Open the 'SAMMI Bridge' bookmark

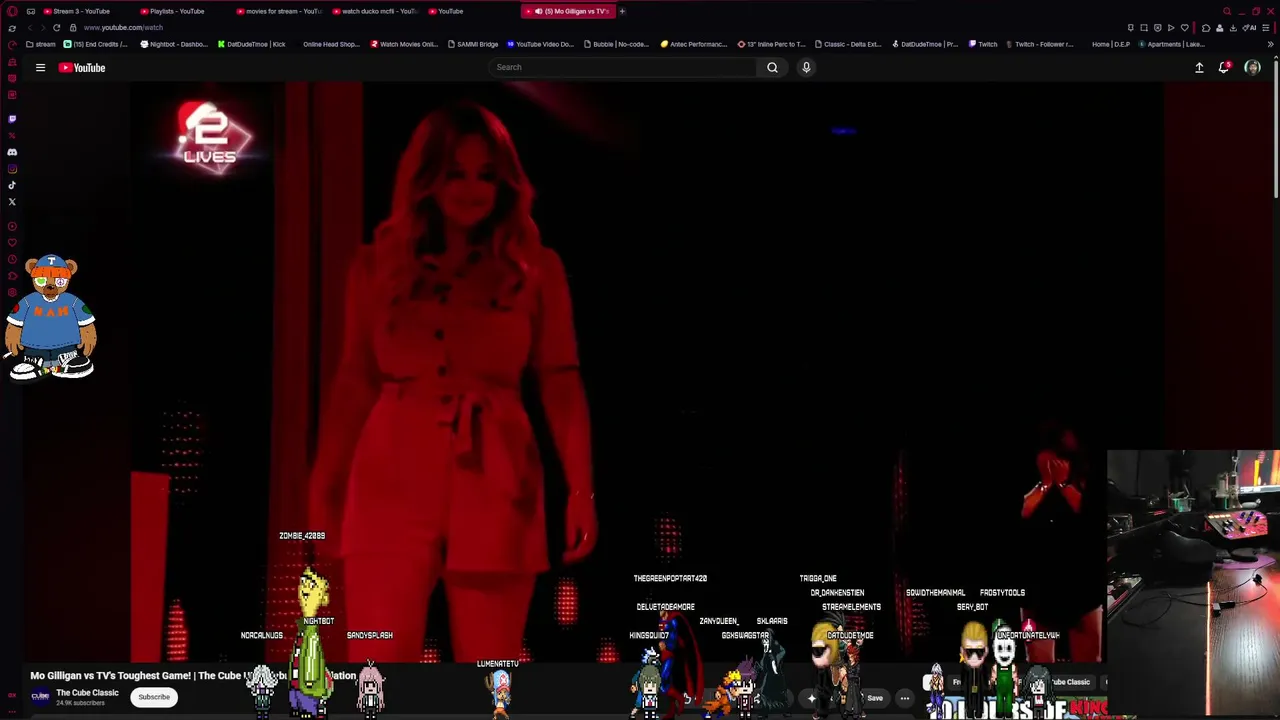click(x=473, y=44)
